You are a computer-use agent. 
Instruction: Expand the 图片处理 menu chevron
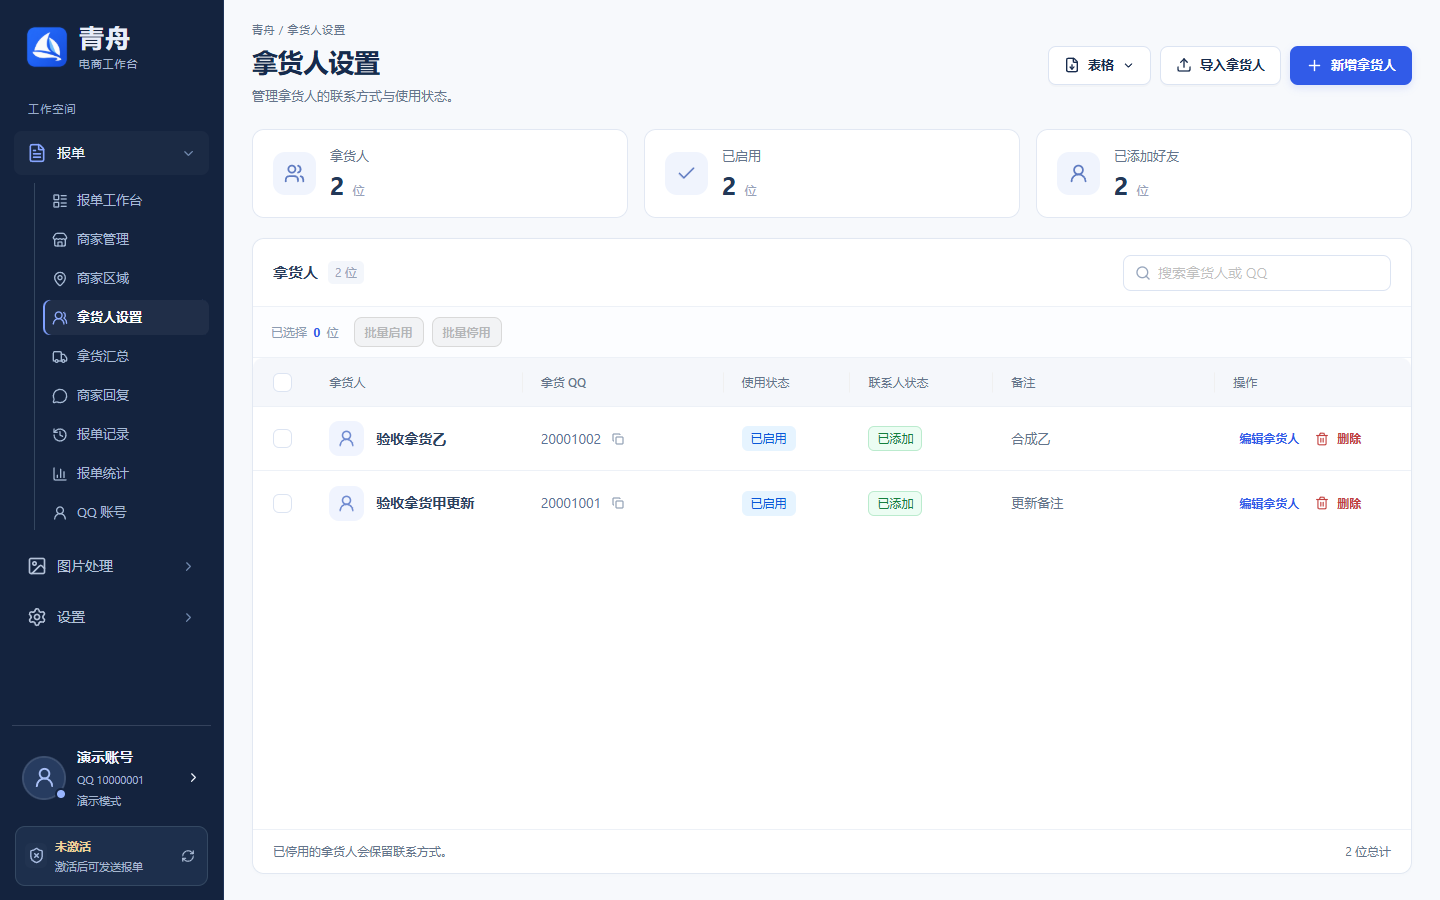188,566
